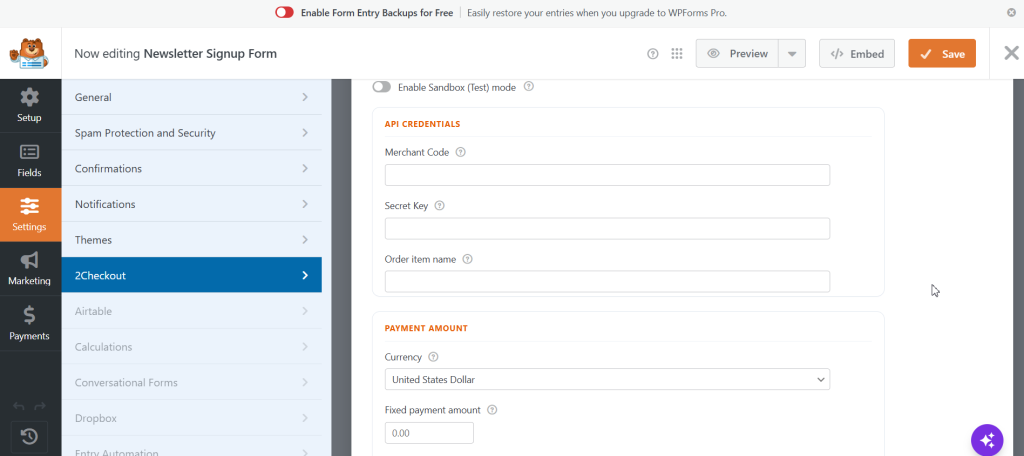The height and width of the screenshot is (456, 1024).
Task: Open Confirmations settings
Action: click(191, 169)
